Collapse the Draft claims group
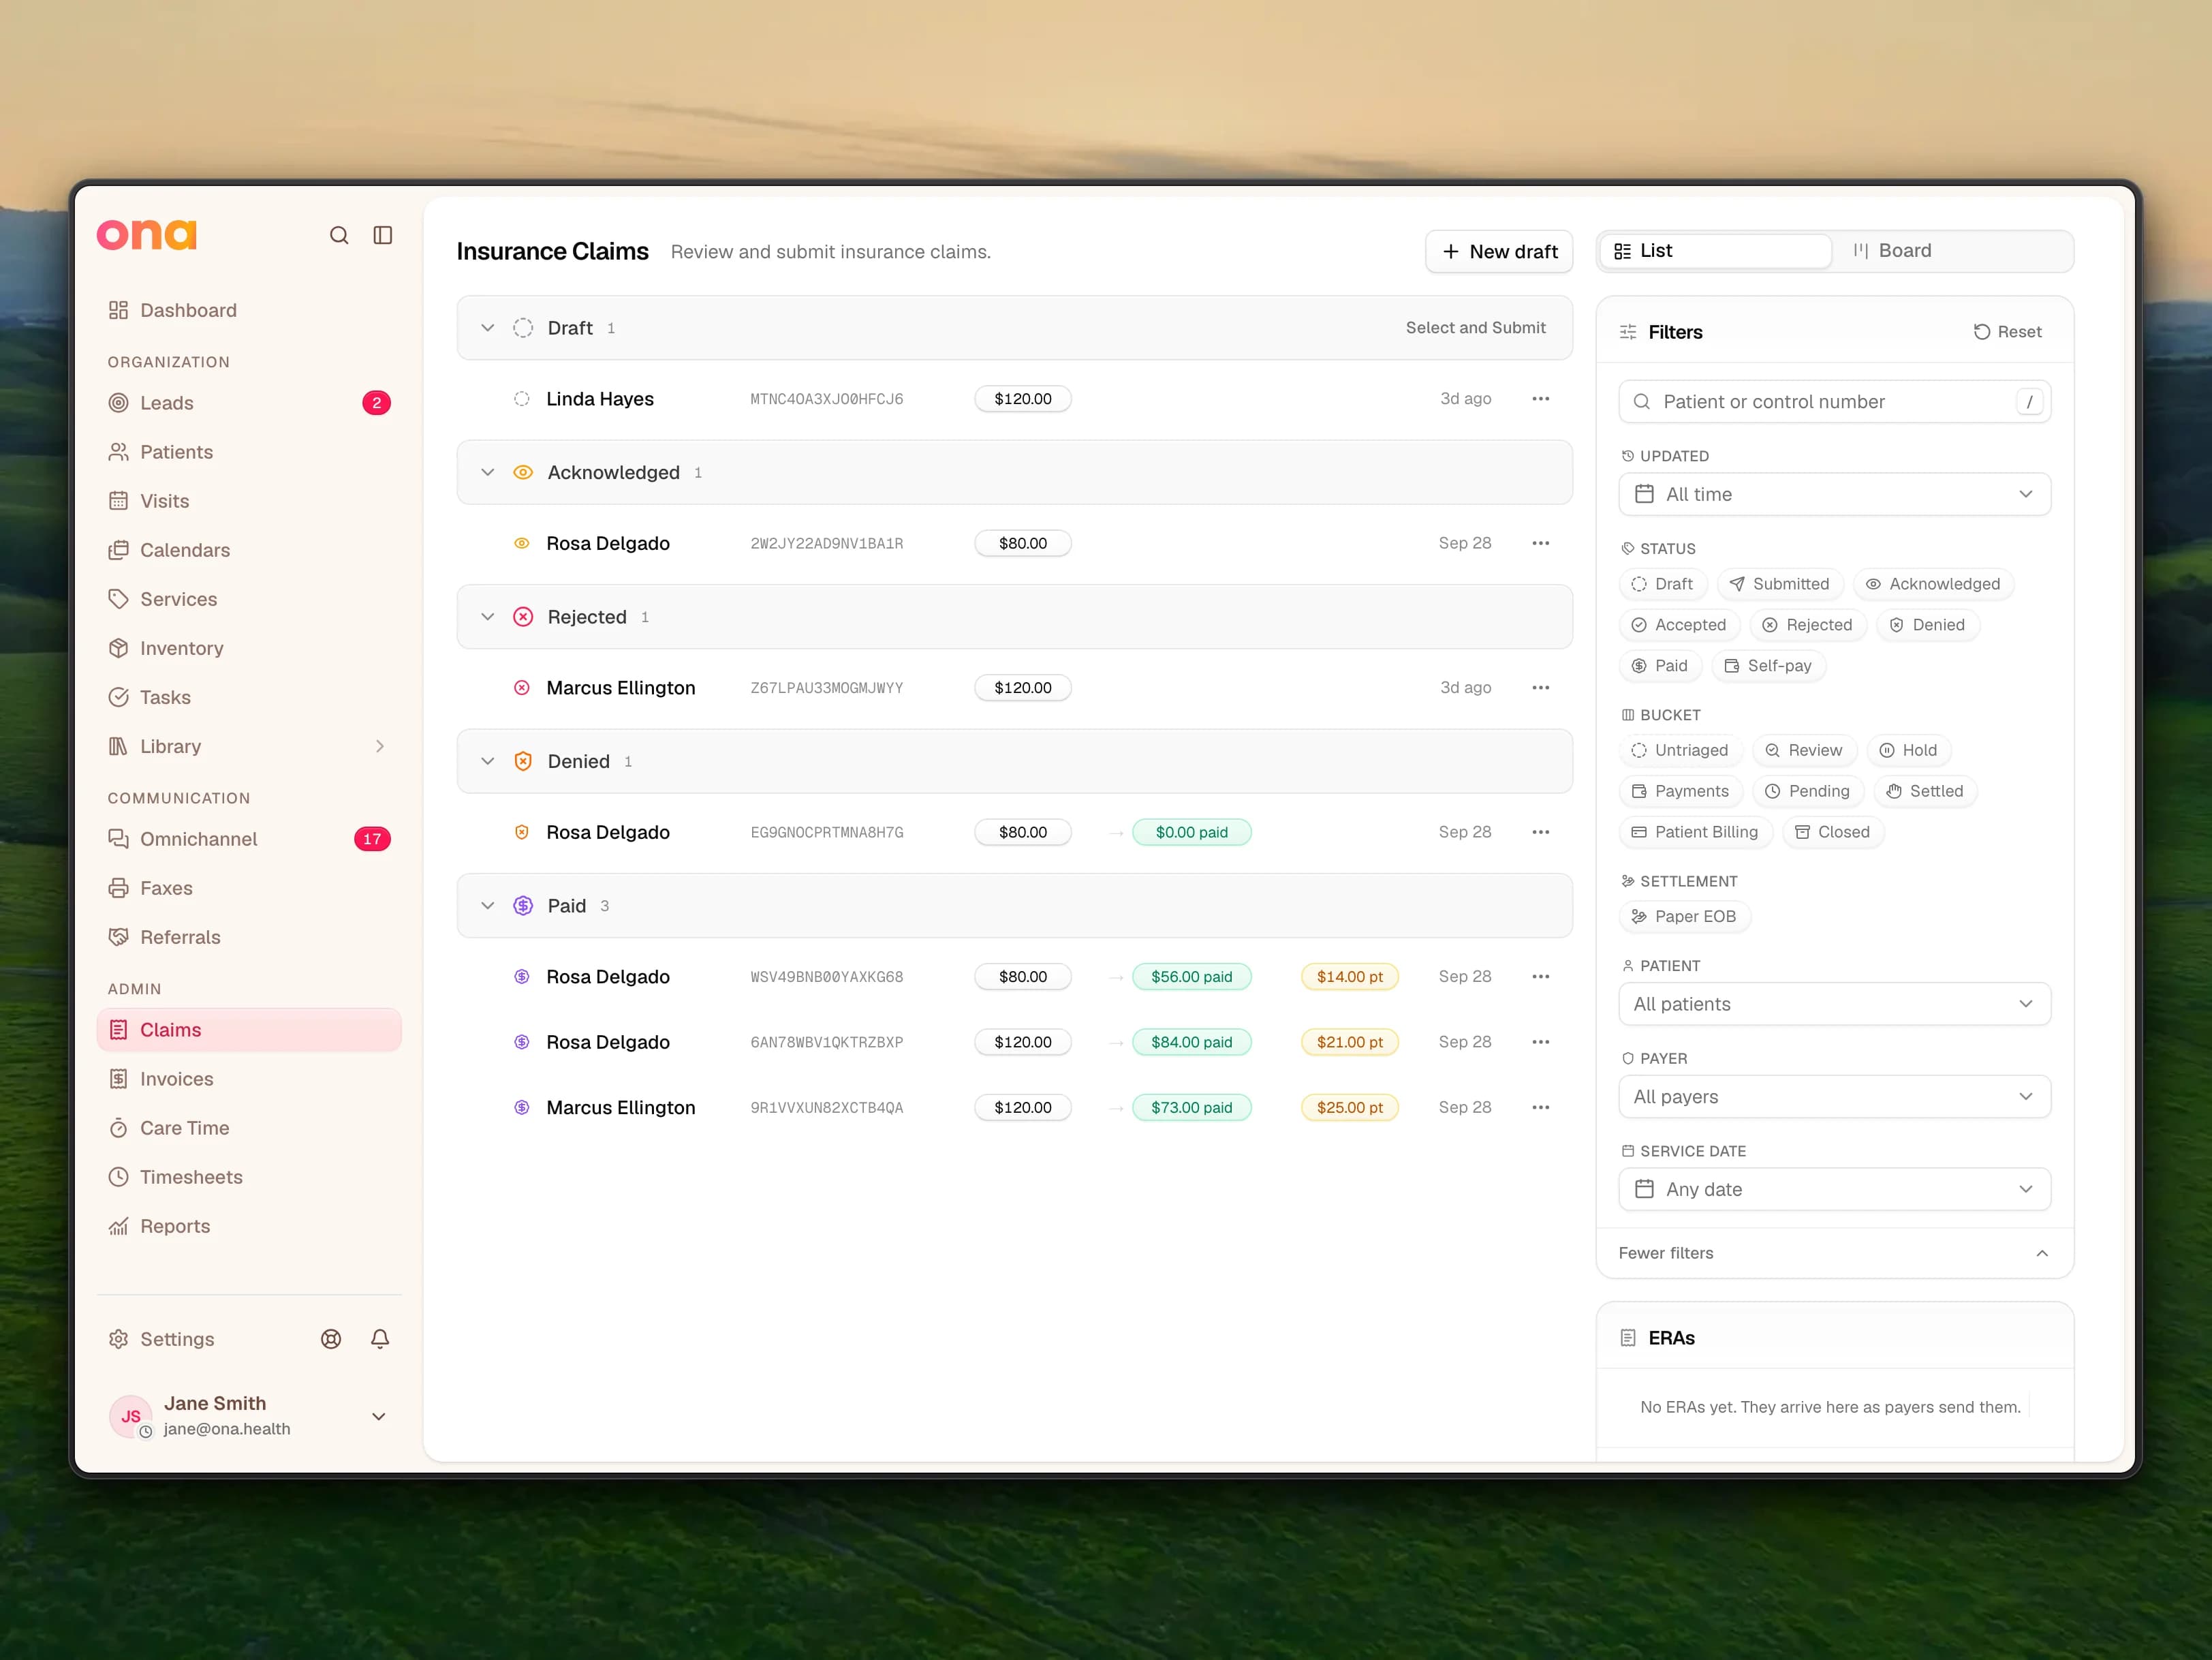The width and height of the screenshot is (2212, 1660). point(488,328)
